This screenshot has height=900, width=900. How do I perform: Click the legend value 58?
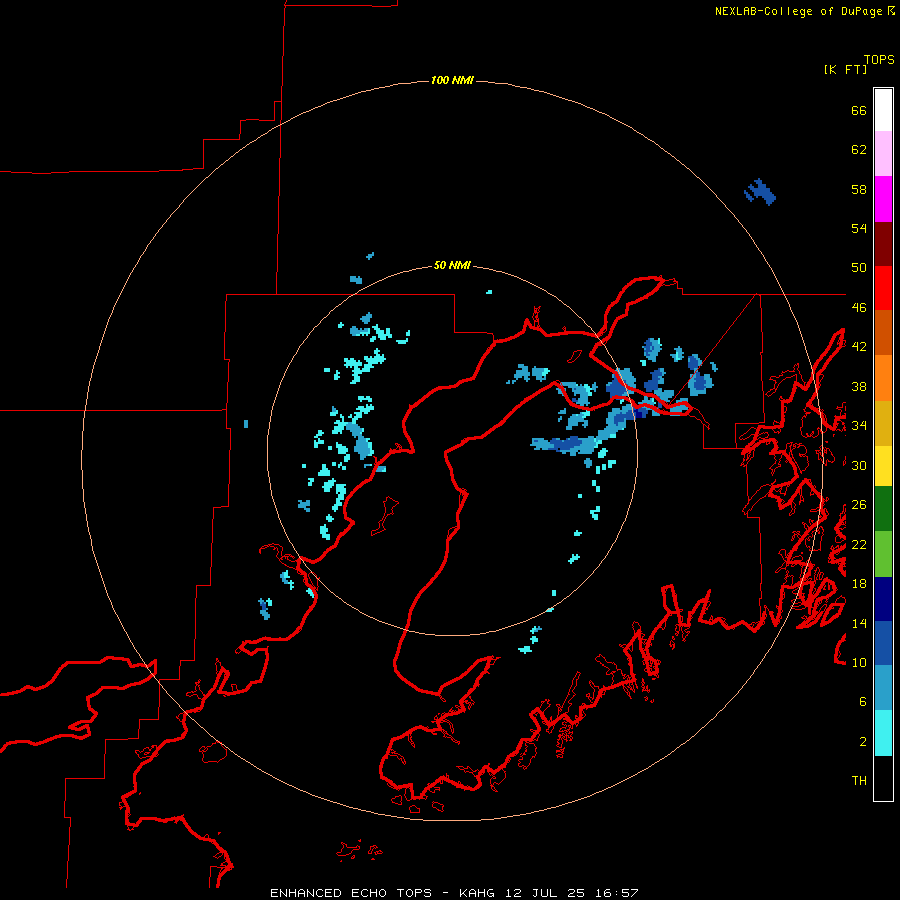pyautogui.click(x=859, y=189)
